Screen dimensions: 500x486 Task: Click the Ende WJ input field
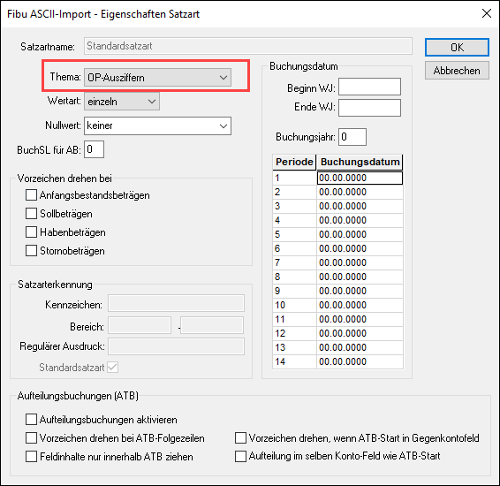(x=369, y=108)
